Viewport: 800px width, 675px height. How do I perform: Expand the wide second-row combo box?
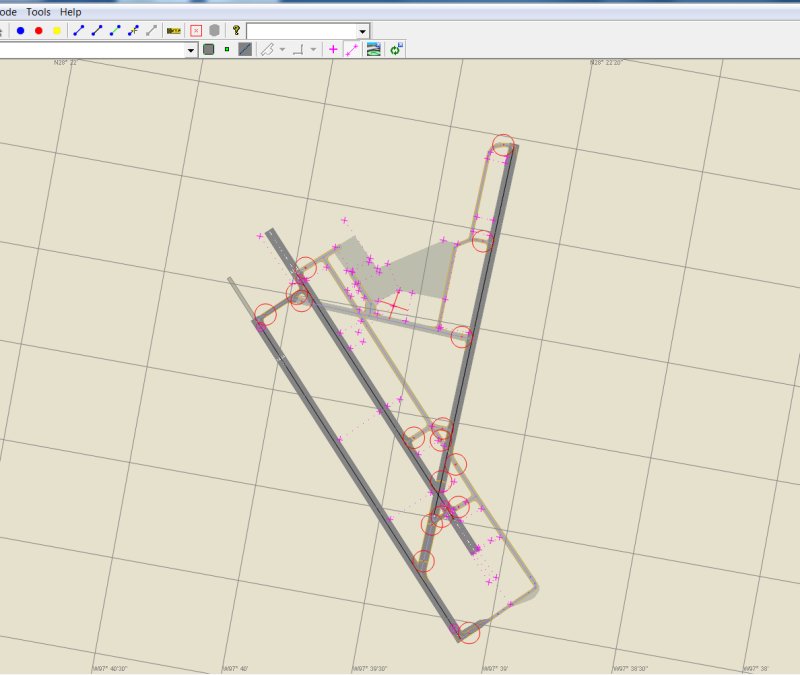pyautogui.click(x=191, y=49)
